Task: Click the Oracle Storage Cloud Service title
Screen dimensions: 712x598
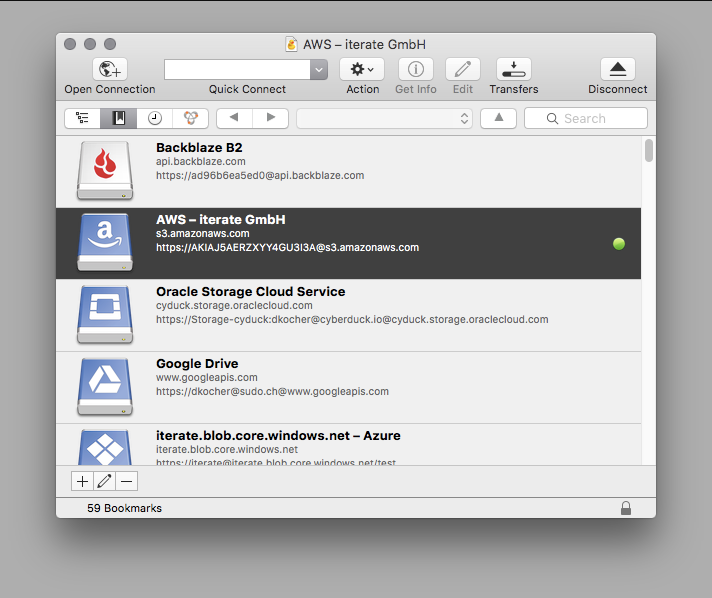Action: click(x=251, y=292)
